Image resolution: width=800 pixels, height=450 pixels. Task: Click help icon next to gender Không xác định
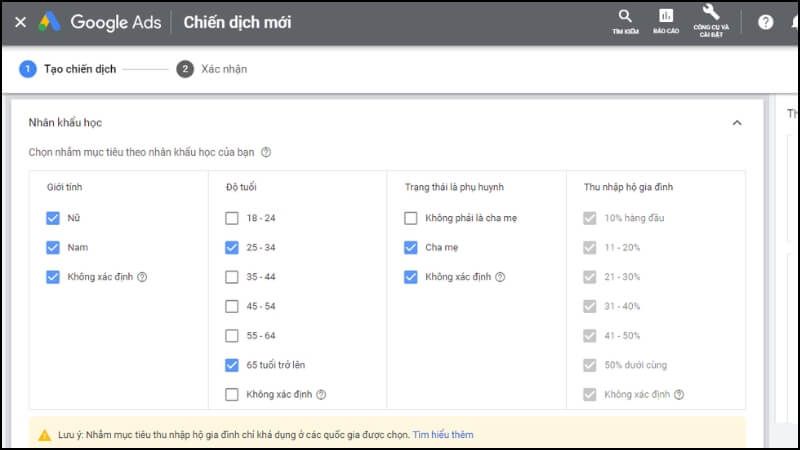[x=142, y=277]
